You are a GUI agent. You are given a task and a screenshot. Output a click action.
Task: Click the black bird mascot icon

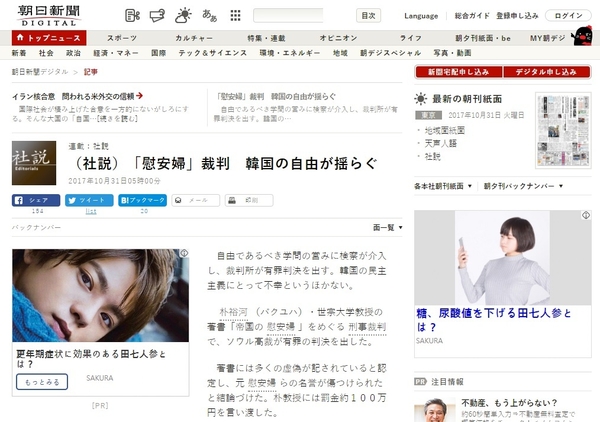point(582,36)
